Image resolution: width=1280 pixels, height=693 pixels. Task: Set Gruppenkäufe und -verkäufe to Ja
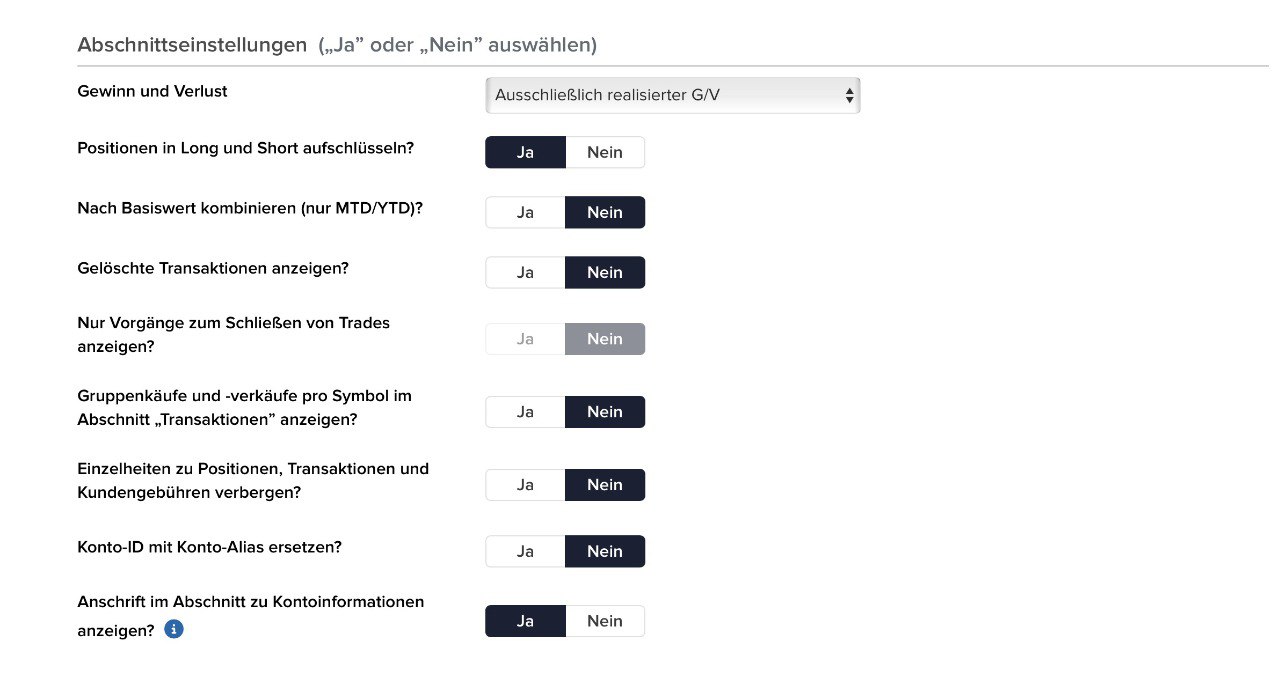(525, 412)
